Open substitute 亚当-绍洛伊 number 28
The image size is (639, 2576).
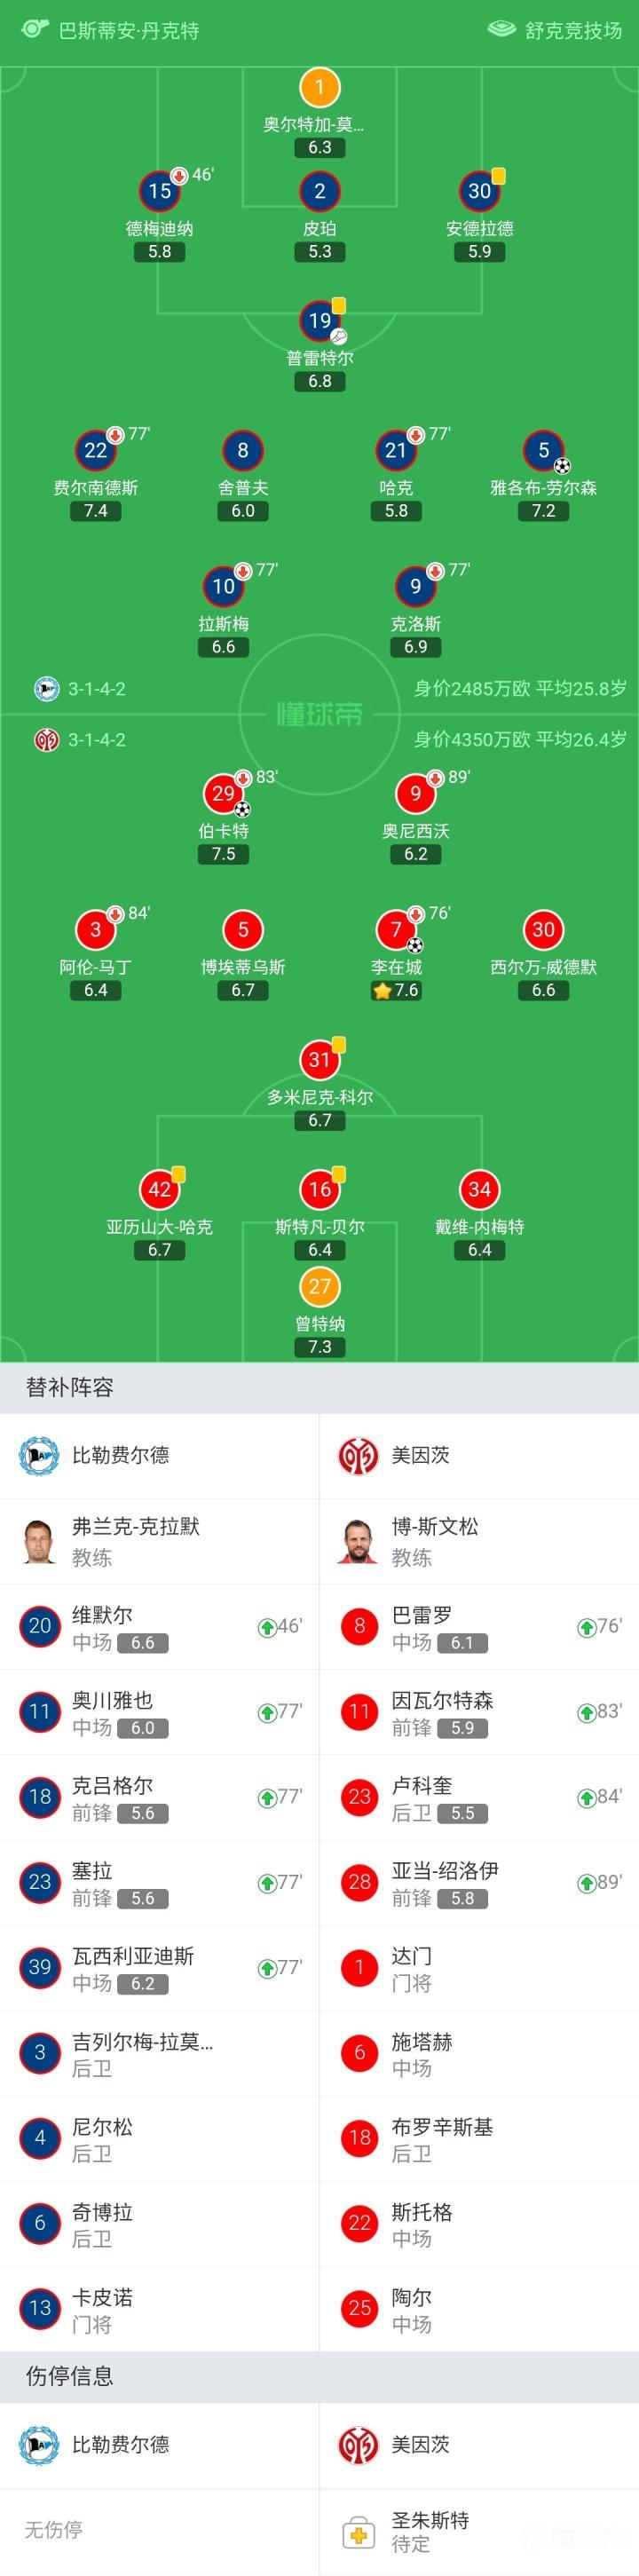[479, 1882]
